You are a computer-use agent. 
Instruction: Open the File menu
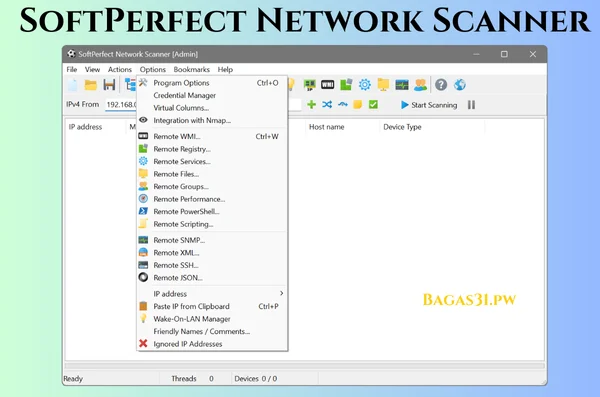72,69
